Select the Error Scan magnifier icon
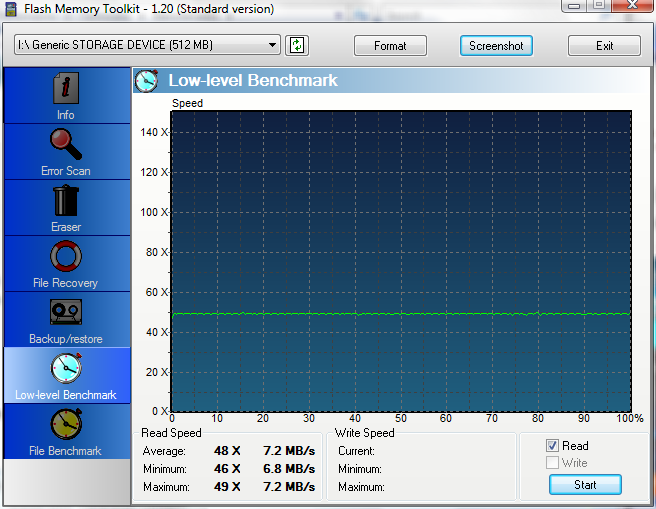Screen dimensions: 656x509 point(65,145)
